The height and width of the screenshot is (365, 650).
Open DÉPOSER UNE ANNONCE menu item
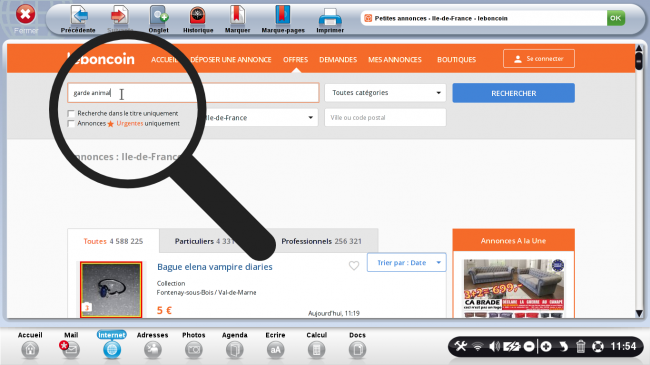(230, 60)
